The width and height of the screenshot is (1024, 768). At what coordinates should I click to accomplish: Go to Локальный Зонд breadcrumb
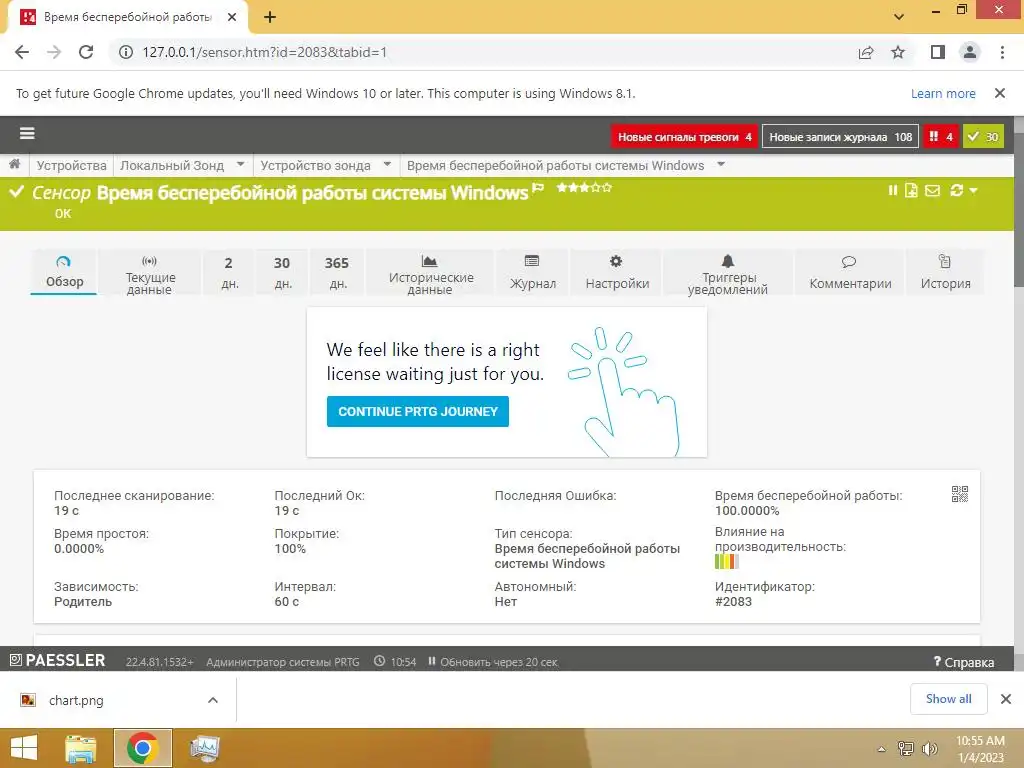coord(172,165)
